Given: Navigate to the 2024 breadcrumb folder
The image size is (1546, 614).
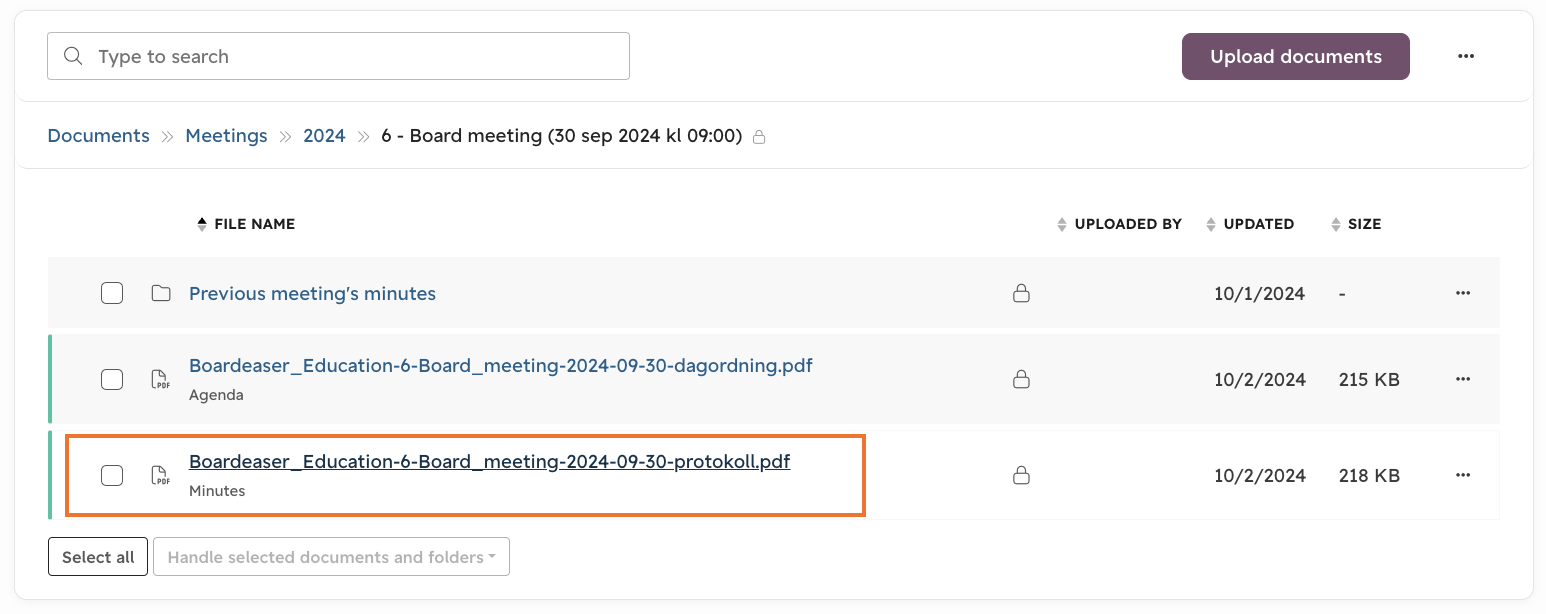Looking at the screenshot, I should [x=325, y=136].
